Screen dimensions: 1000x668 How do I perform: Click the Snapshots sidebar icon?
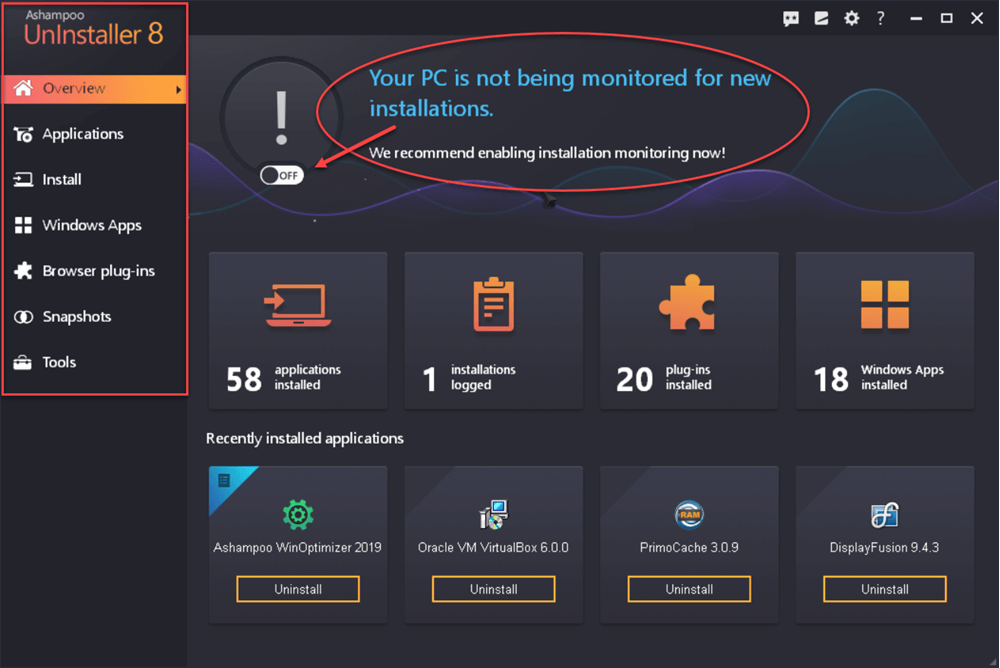(x=23, y=316)
